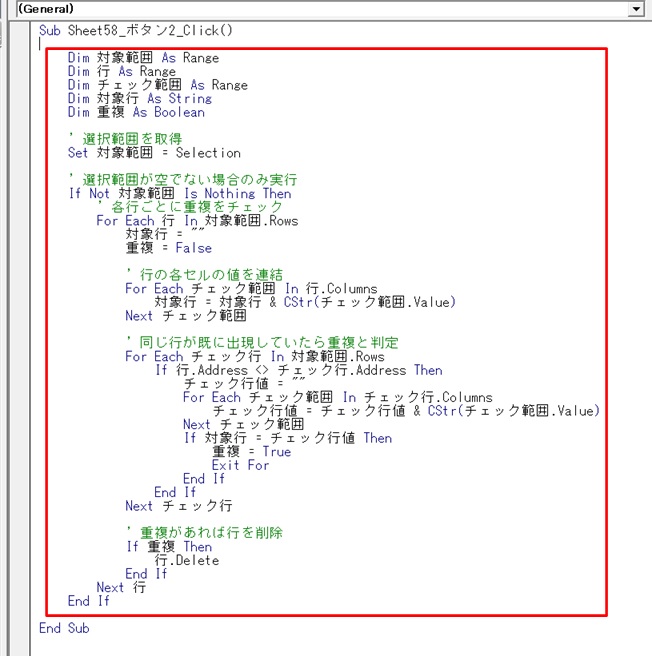The height and width of the screenshot is (656, 652).
Task: Click the 'Dim チェック範囲 As Range' line
Action: [x=158, y=85]
